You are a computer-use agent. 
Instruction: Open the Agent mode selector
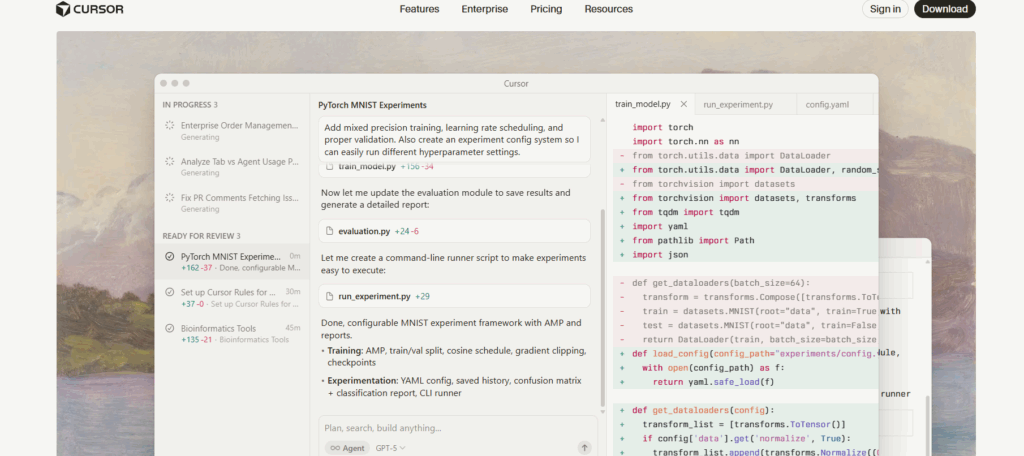click(347, 448)
